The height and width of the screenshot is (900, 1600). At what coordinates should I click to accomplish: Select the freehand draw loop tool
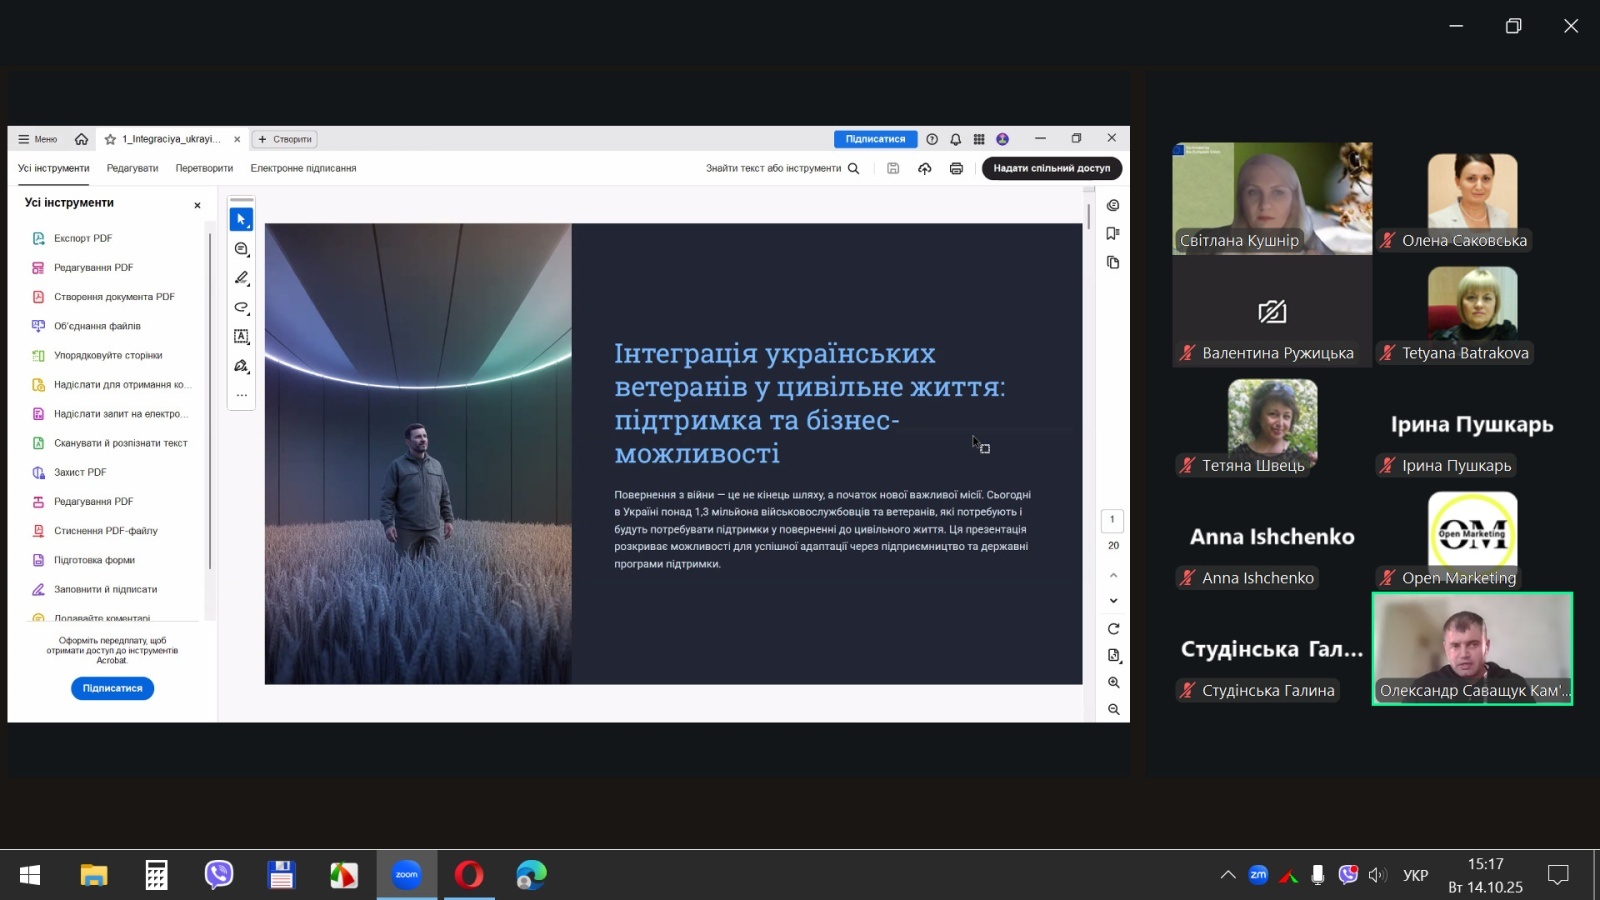click(241, 307)
